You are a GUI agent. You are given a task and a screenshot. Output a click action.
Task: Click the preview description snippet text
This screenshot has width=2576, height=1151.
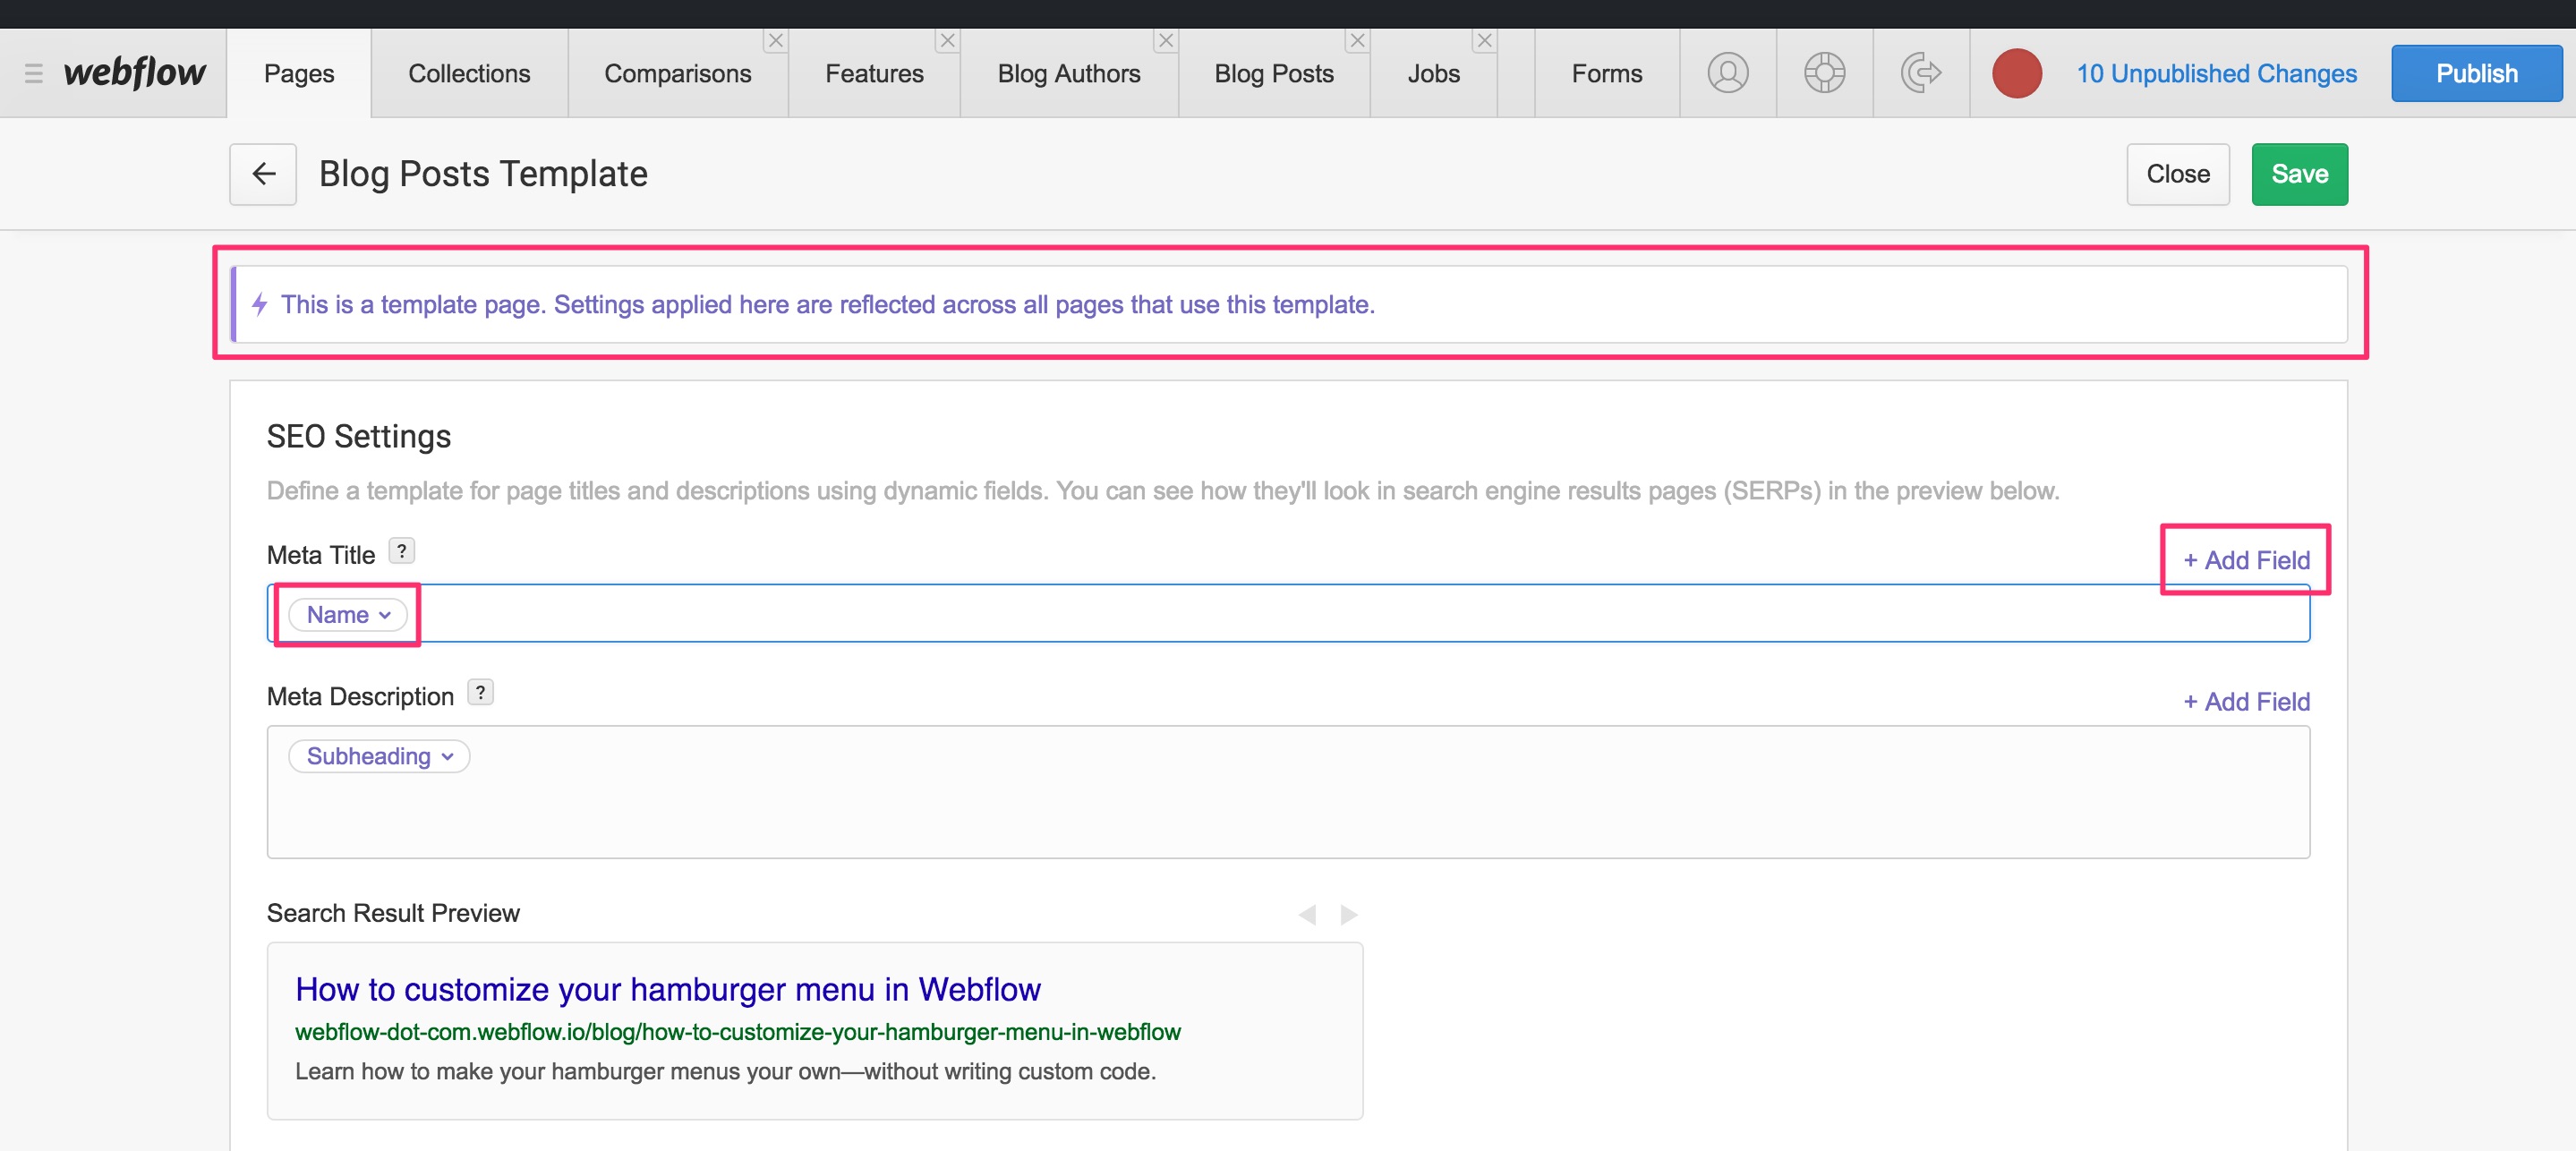coord(725,1071)
